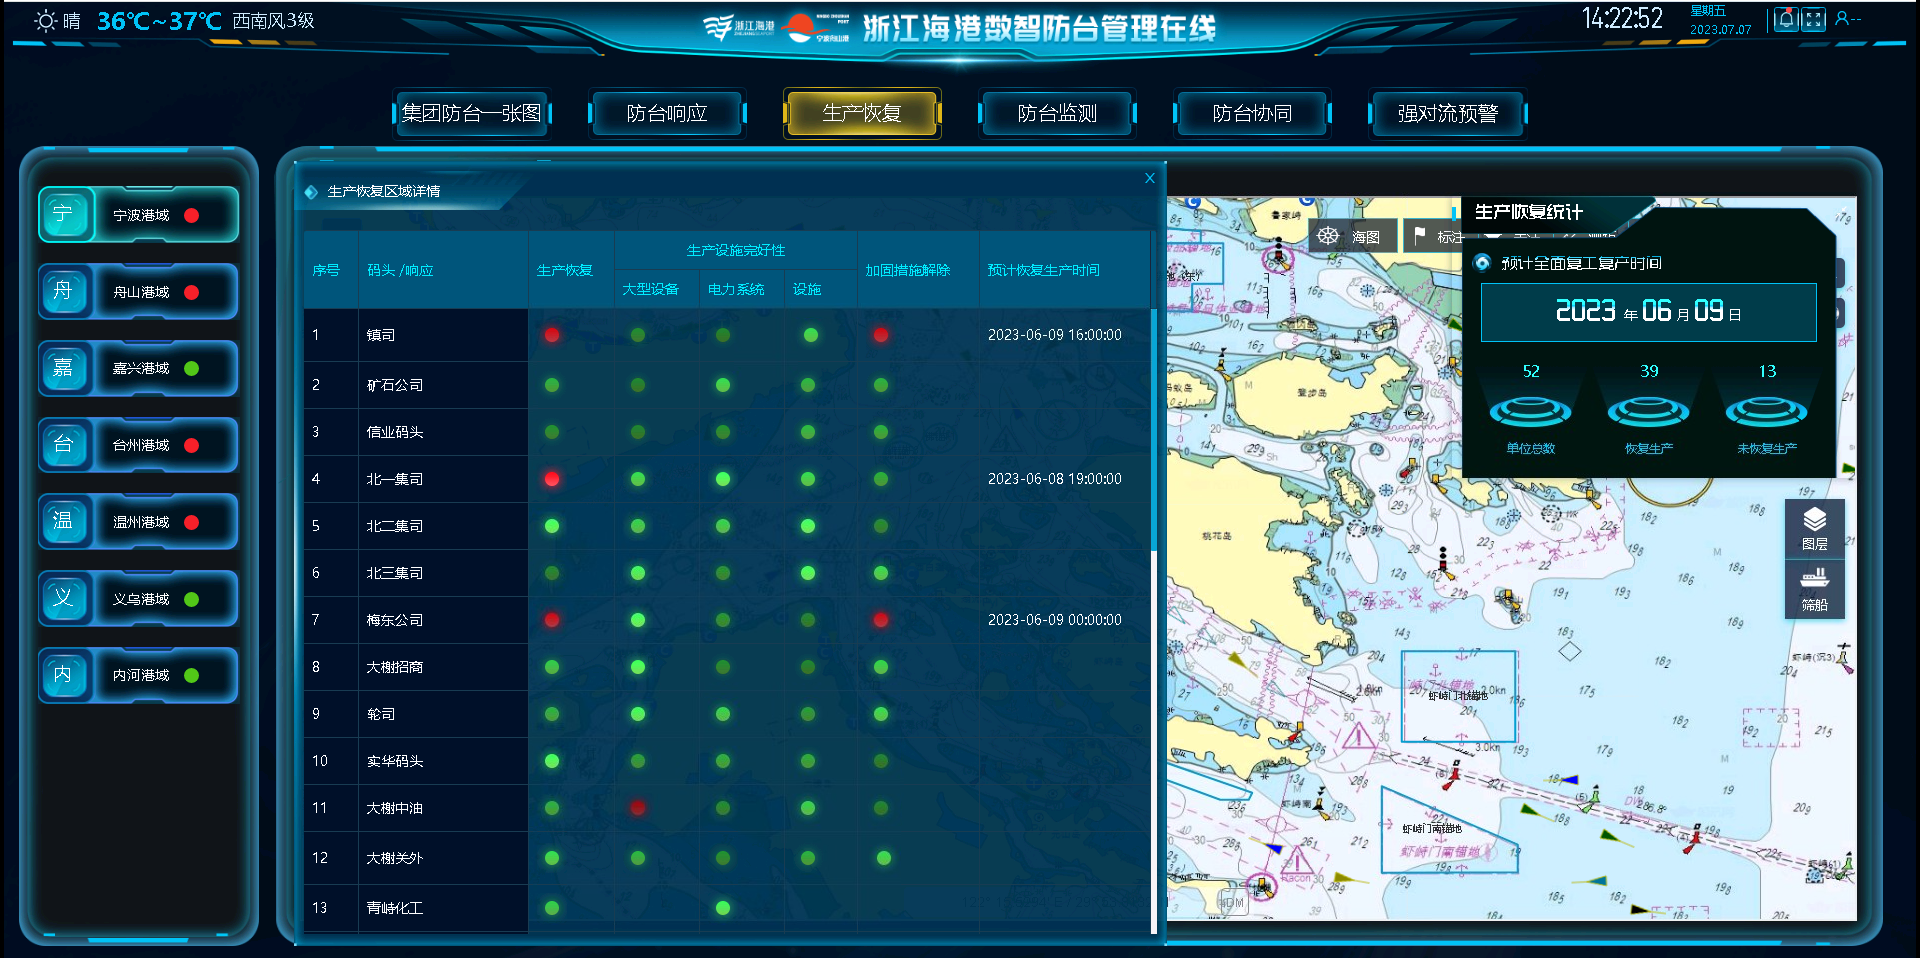Open the user account icon
This screenshot has width=1920, height=958.
[x=1842, y=18]
